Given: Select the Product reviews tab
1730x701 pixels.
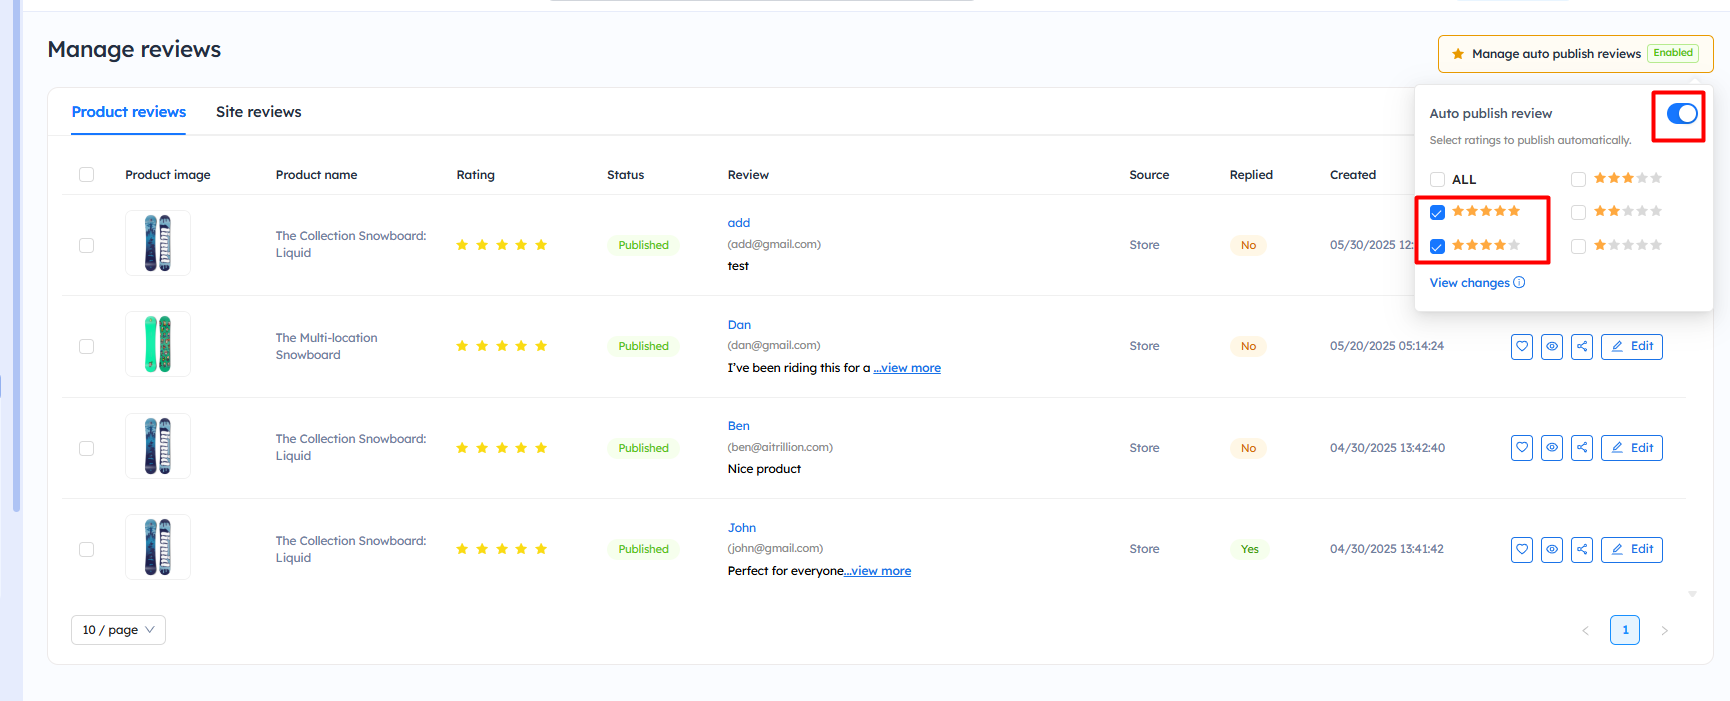Looking at the screenshot, I should [x=128, y=112].
